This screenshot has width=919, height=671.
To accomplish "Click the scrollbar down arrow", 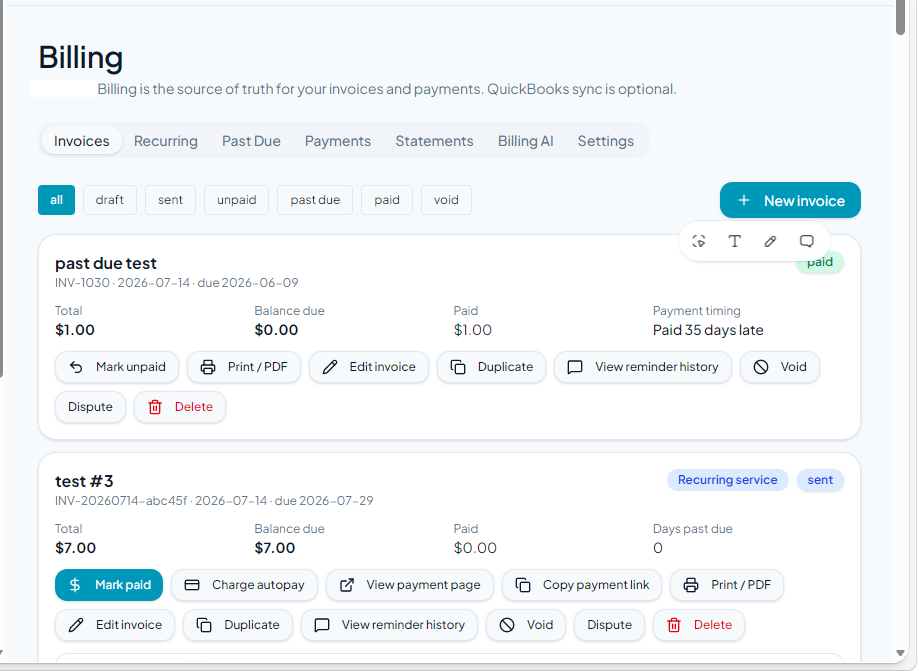I will (900, 653).
